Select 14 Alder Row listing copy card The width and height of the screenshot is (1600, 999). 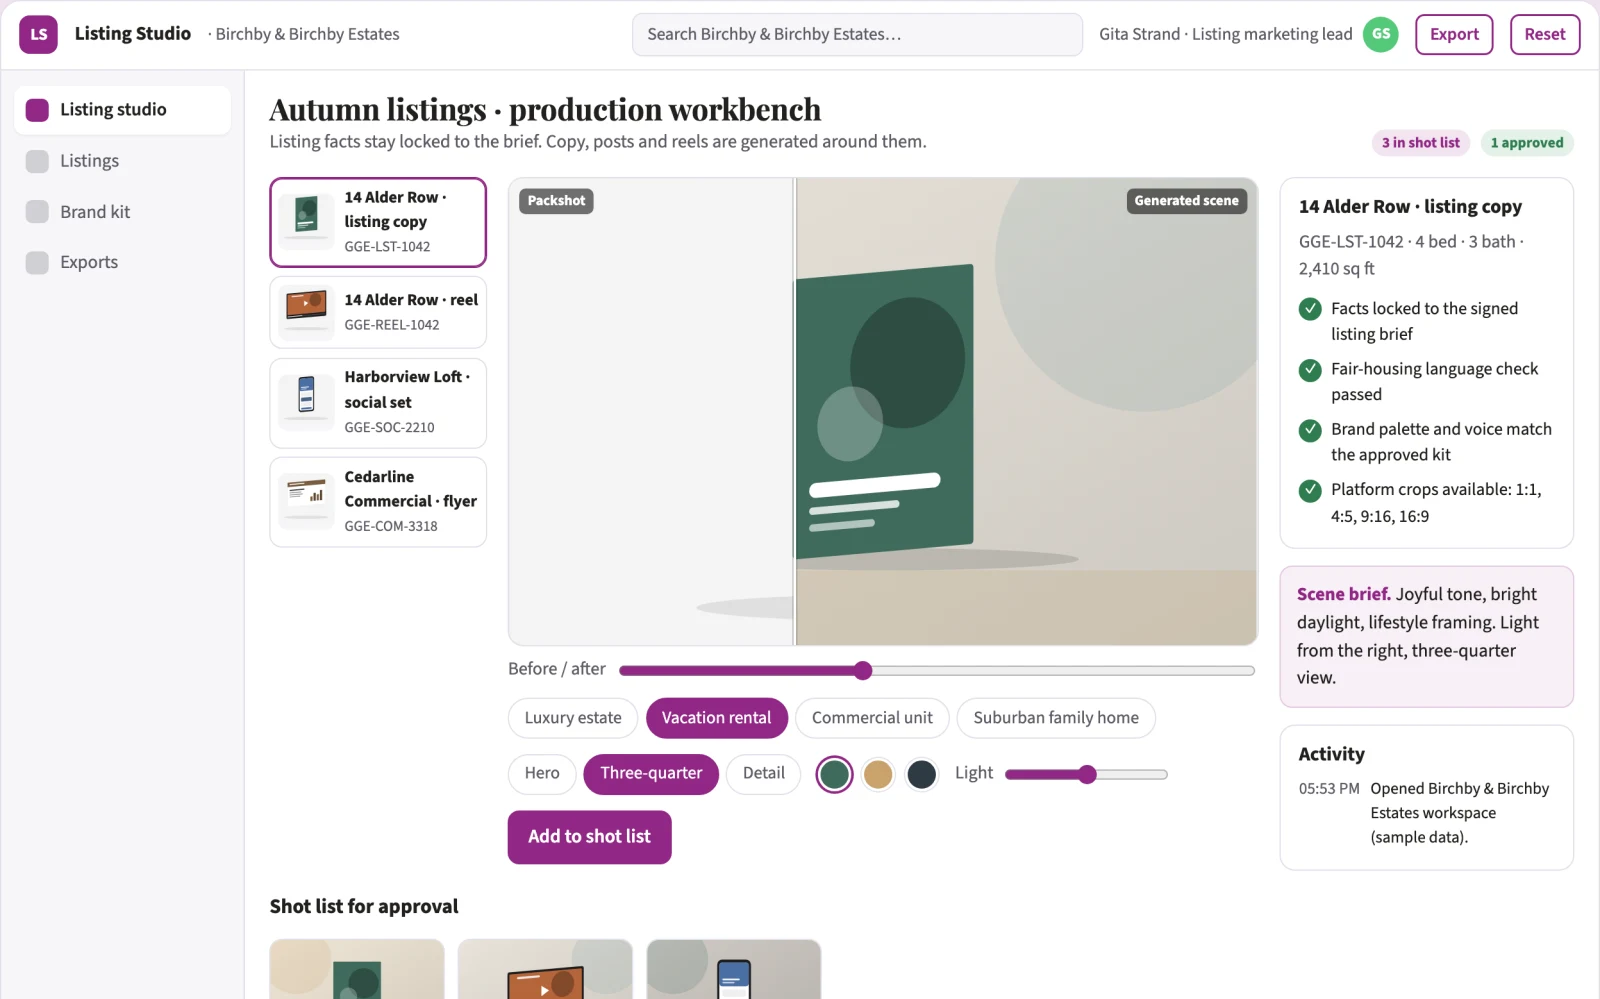[378, 222]
